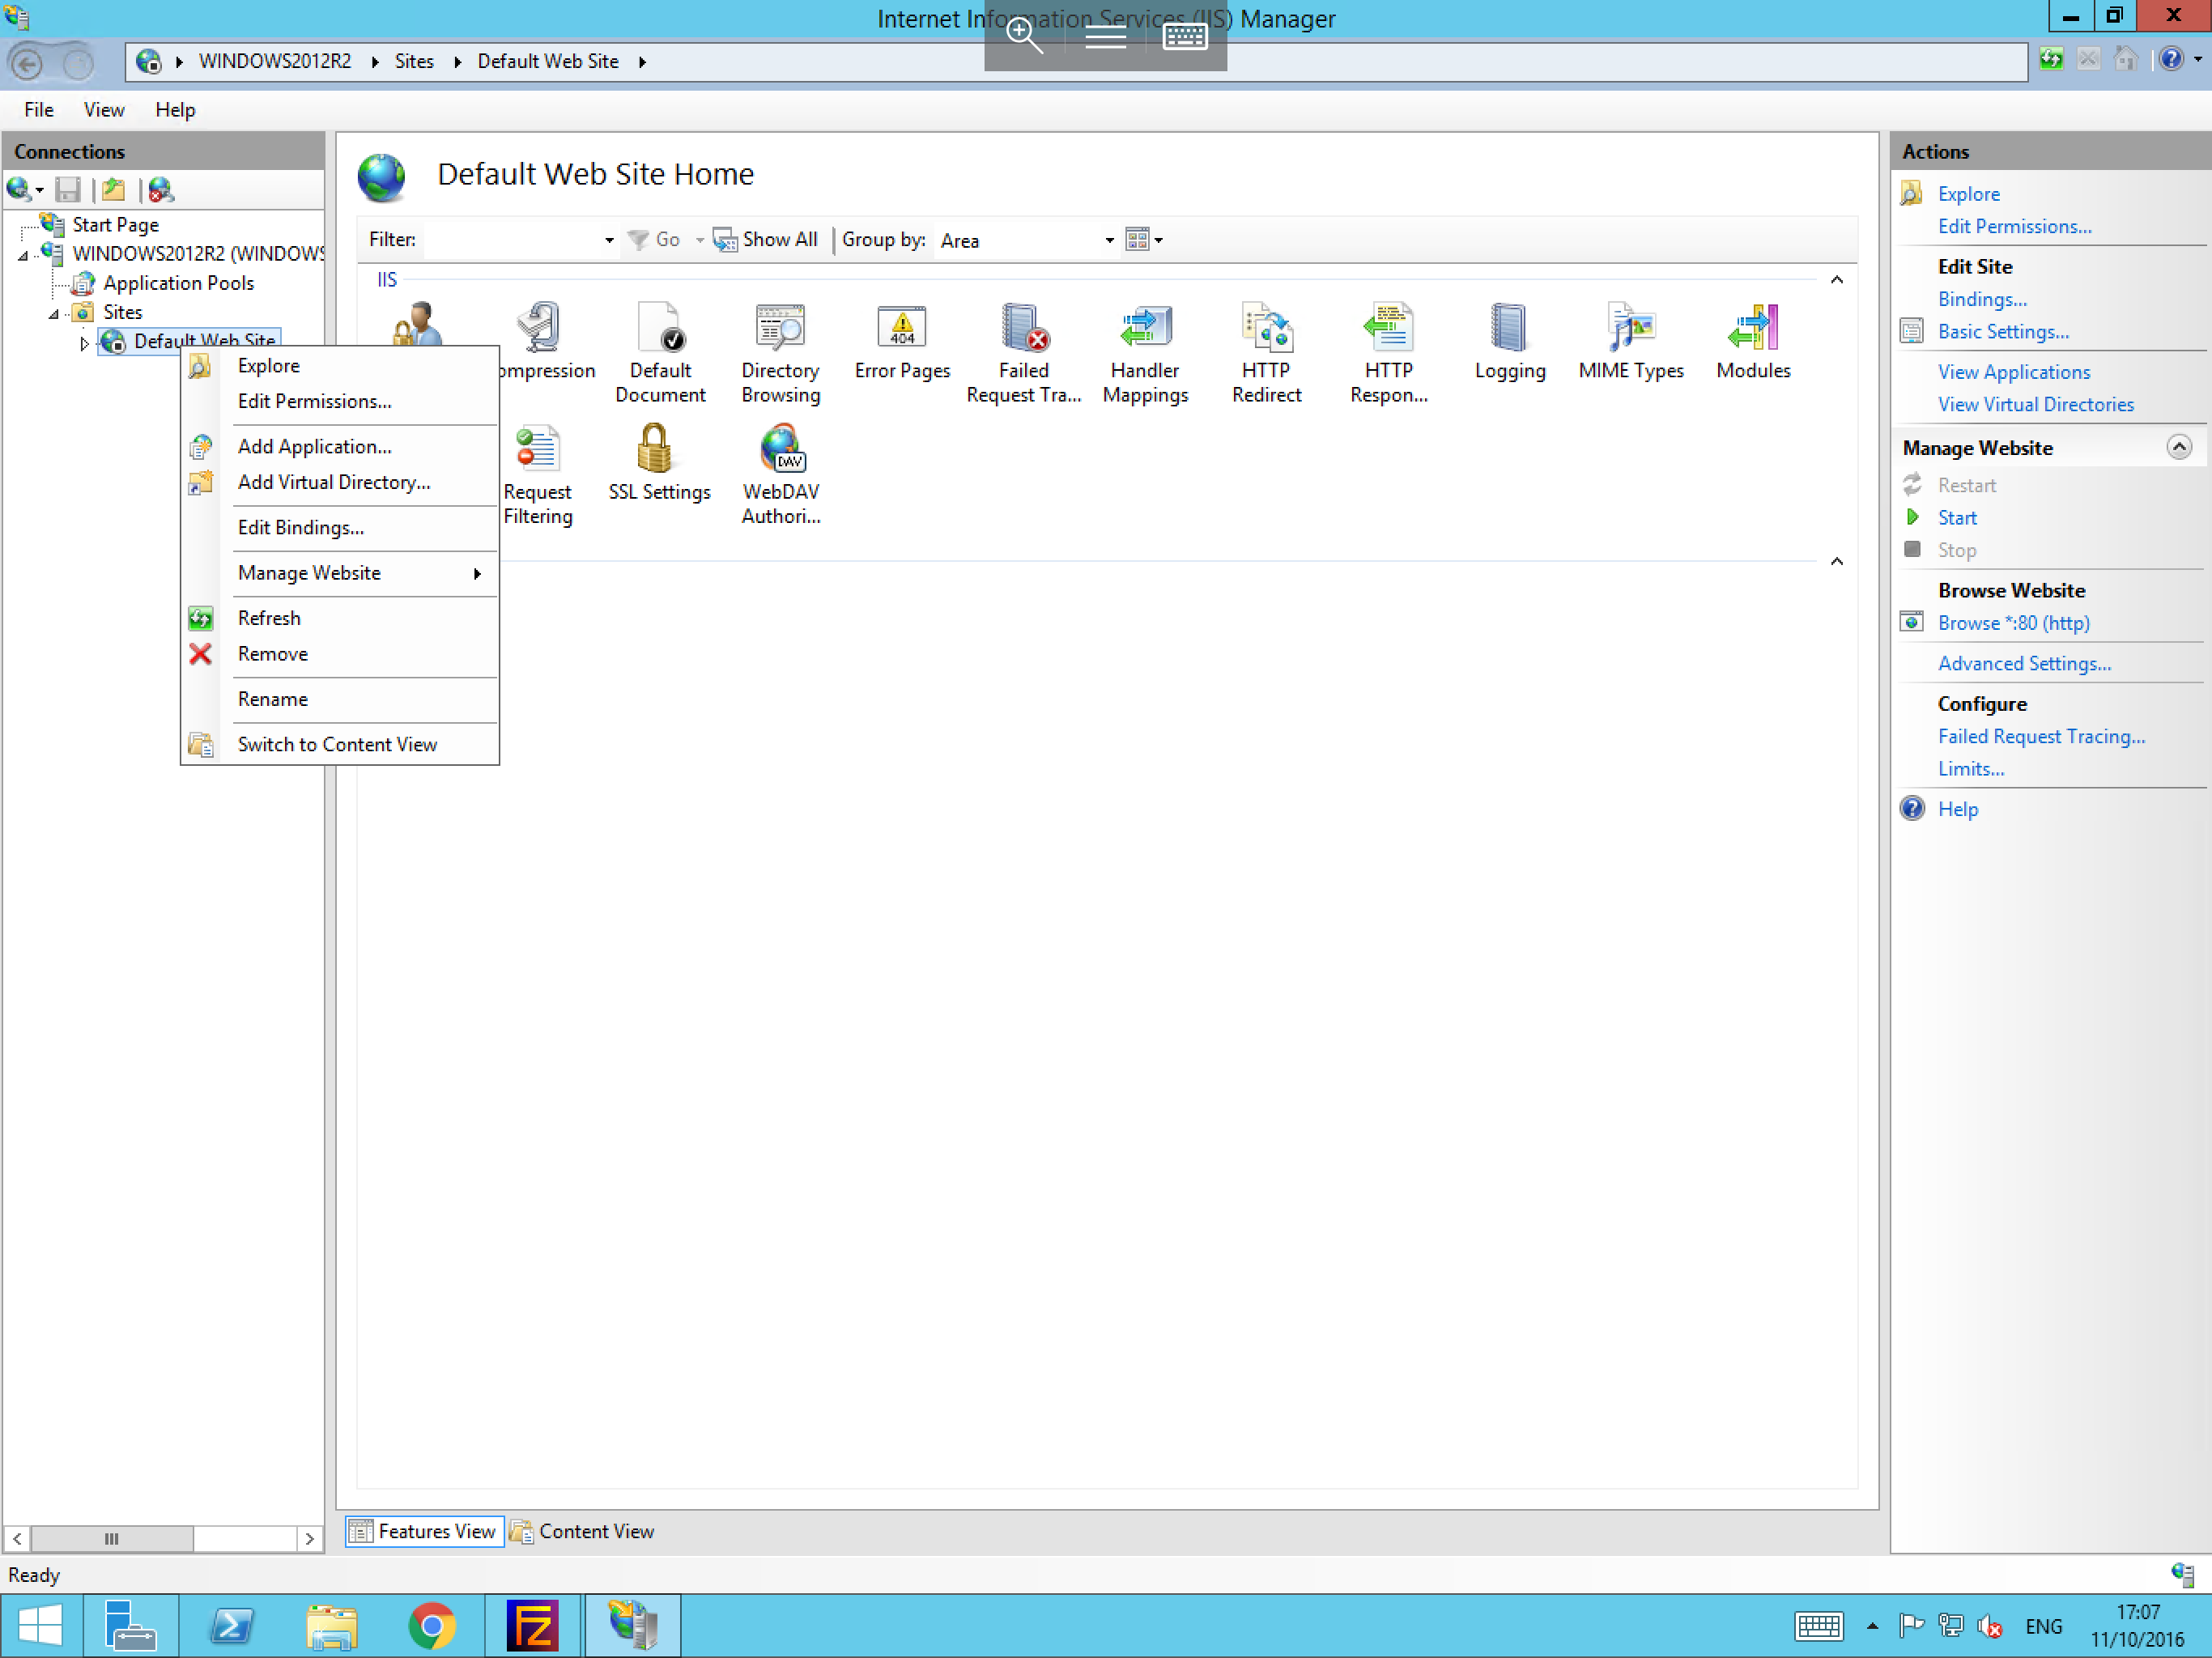The width and height of the screenshot is (2212, 1658).
Task: Open HTTP Redirect feature
Action: [x=1266, y=353]
